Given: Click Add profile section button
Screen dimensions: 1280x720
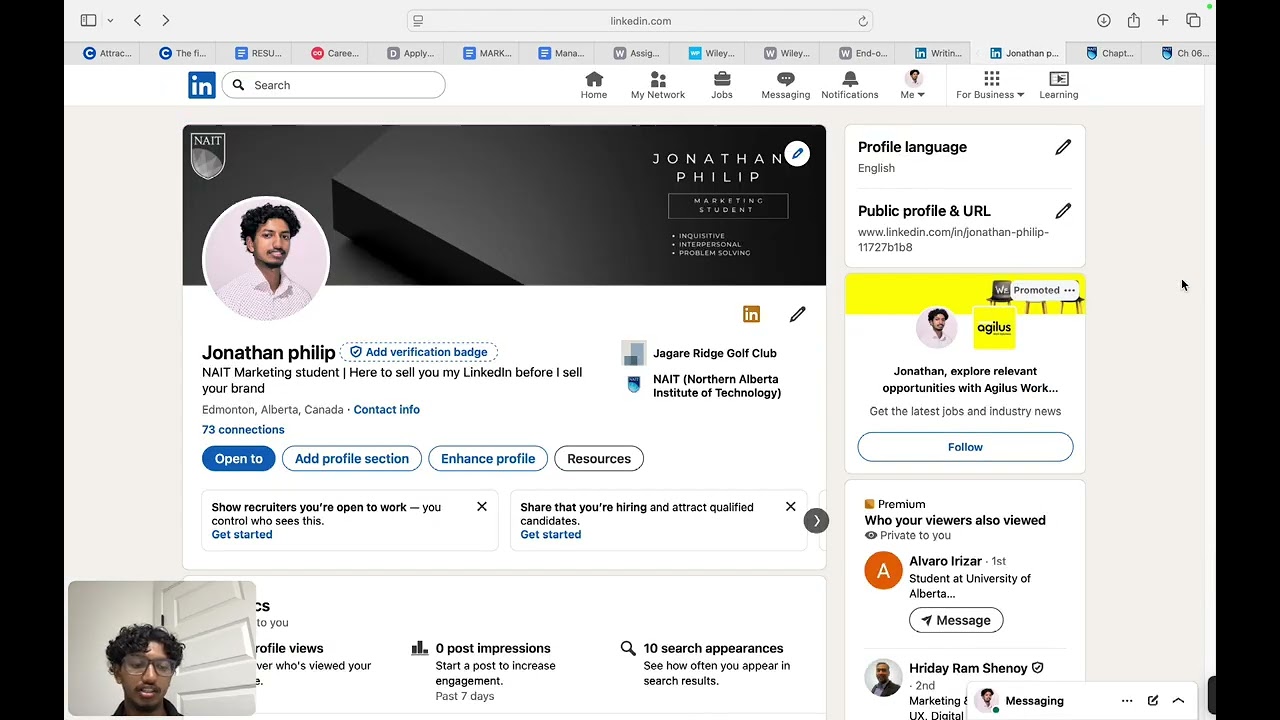Looking at the screenshot, I should (x=352, y=459).
